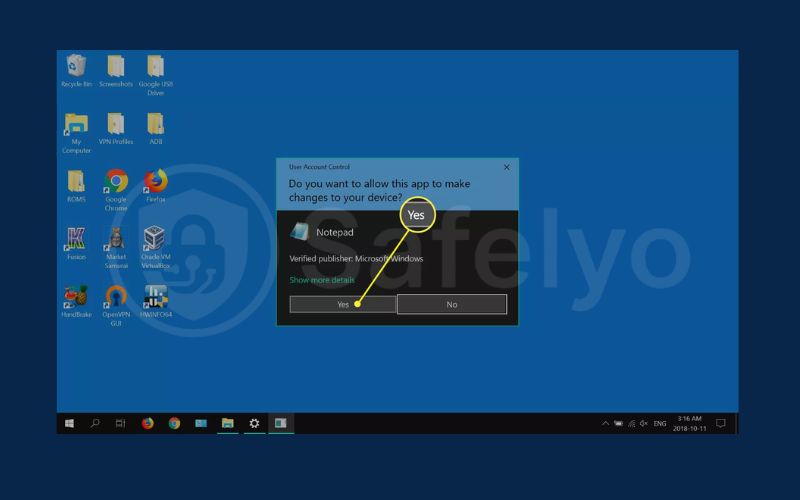Click the Firefox icon on the taskbar
The width and height of the screenshot is (800, 500).
147,423
